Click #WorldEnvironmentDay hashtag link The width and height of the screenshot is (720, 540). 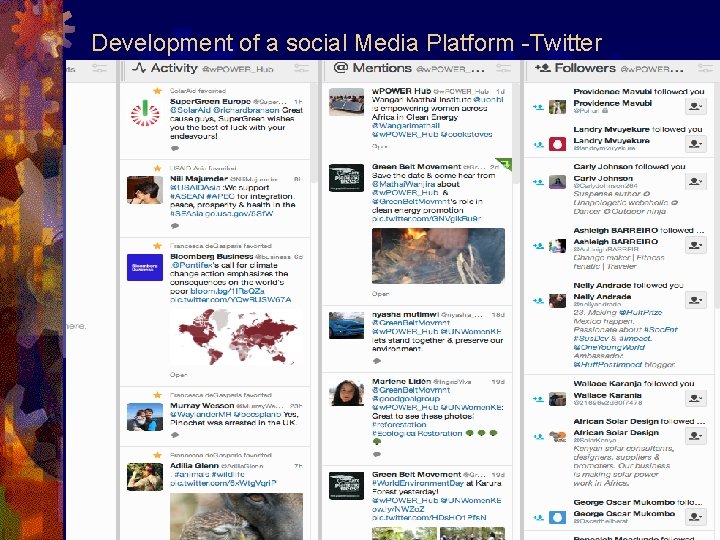click(417, 483)
